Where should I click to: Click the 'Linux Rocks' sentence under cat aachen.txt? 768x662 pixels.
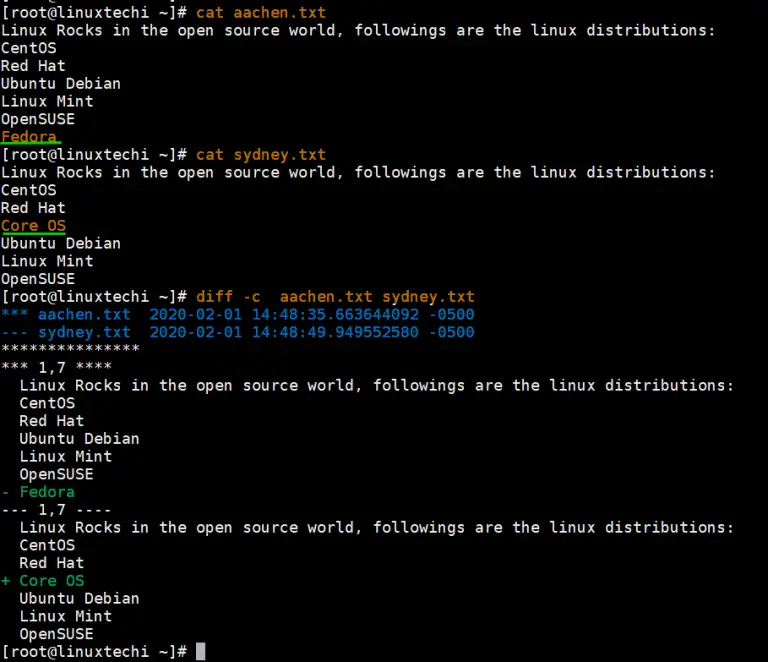pyautogui.click(x=358, y=30)
